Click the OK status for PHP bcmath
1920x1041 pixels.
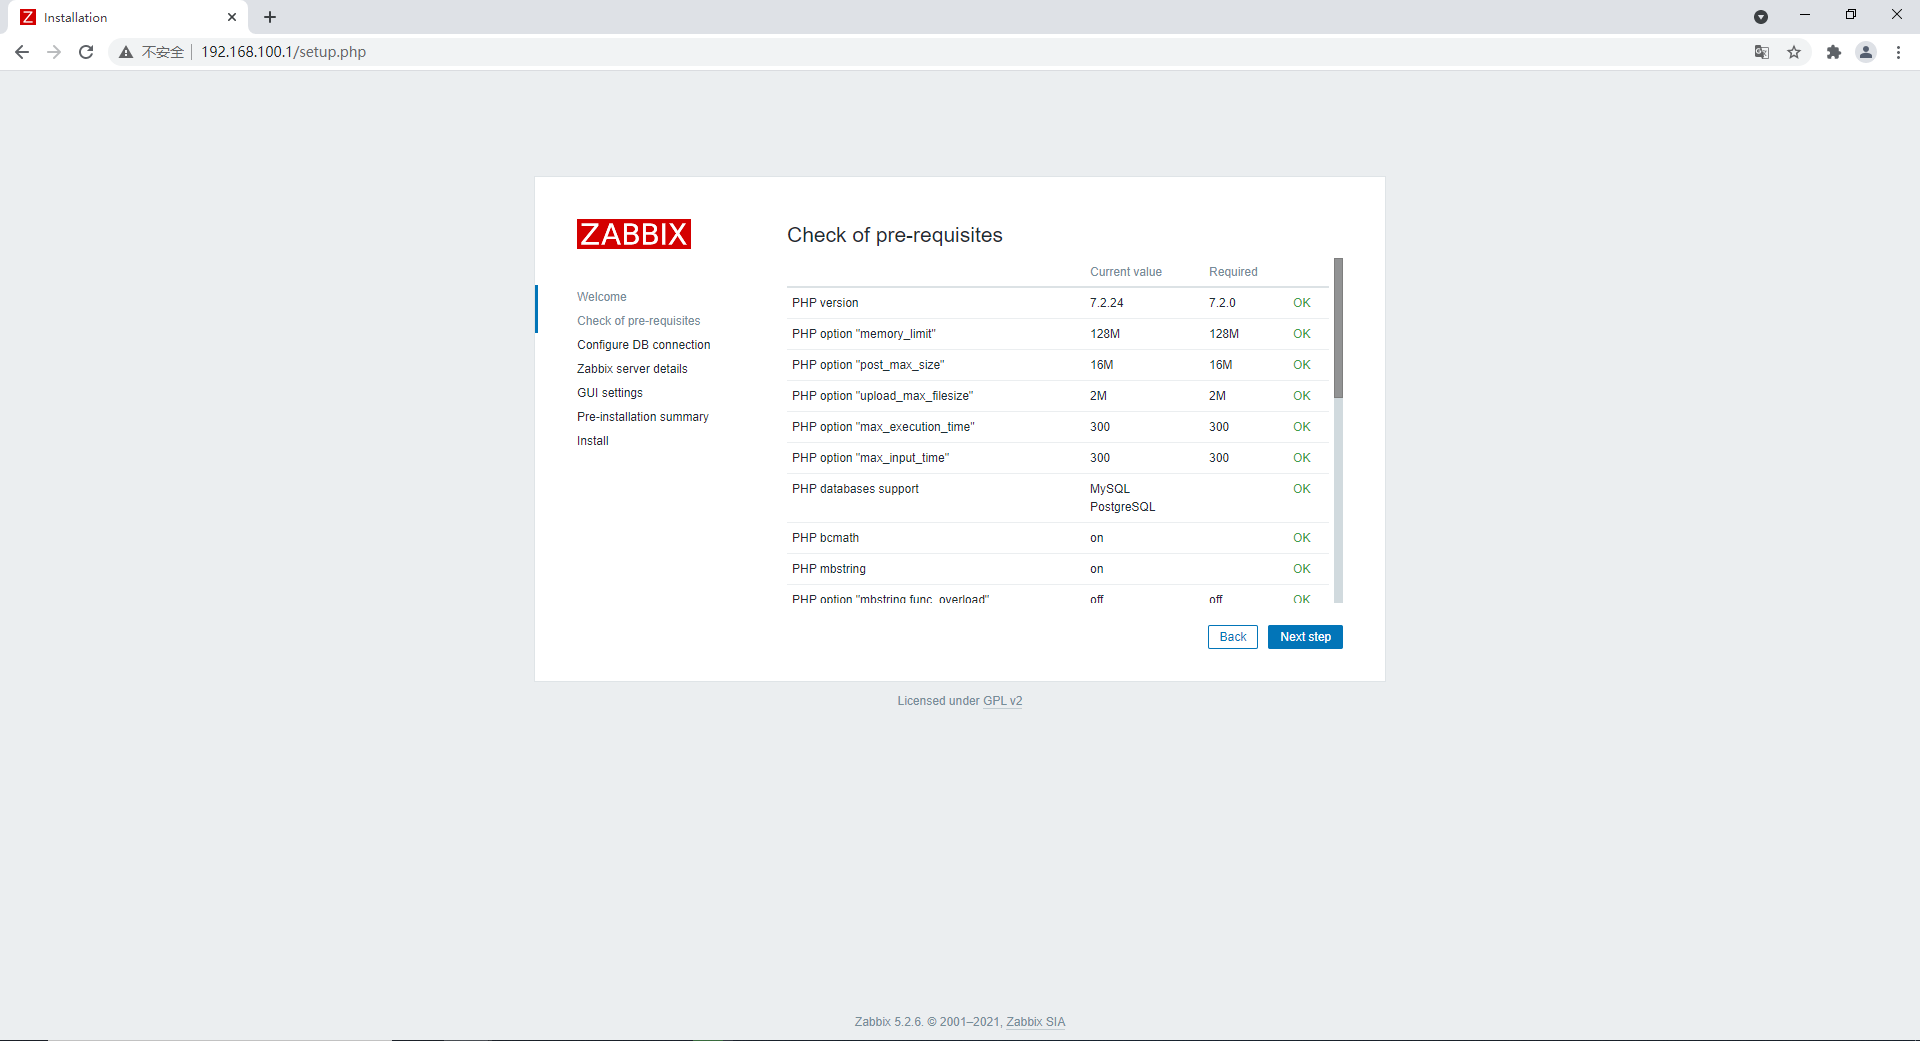[x=1301, y=538]
